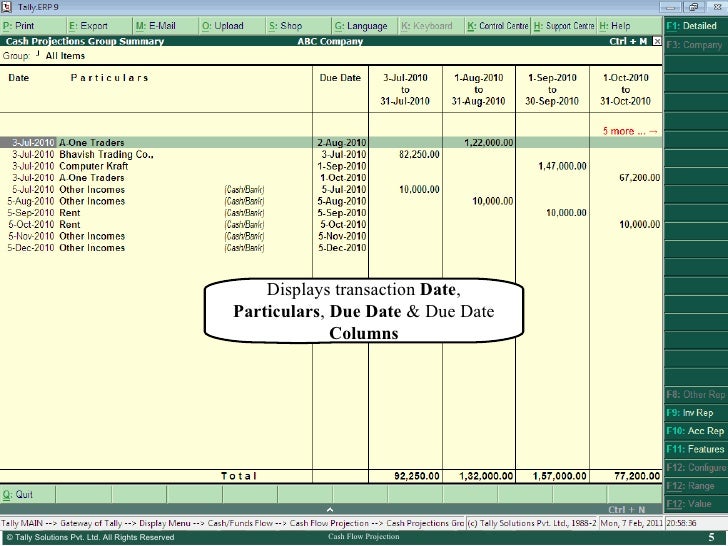Screen dimensions: 728x546
Task: Click the 1,22,000.00 amount cell
Action: tap(488, 143)
